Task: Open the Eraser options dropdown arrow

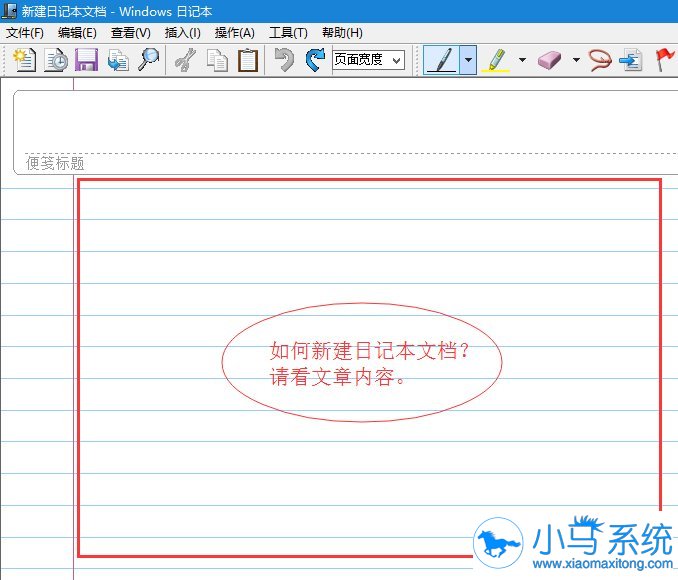Action: [576, 60]
